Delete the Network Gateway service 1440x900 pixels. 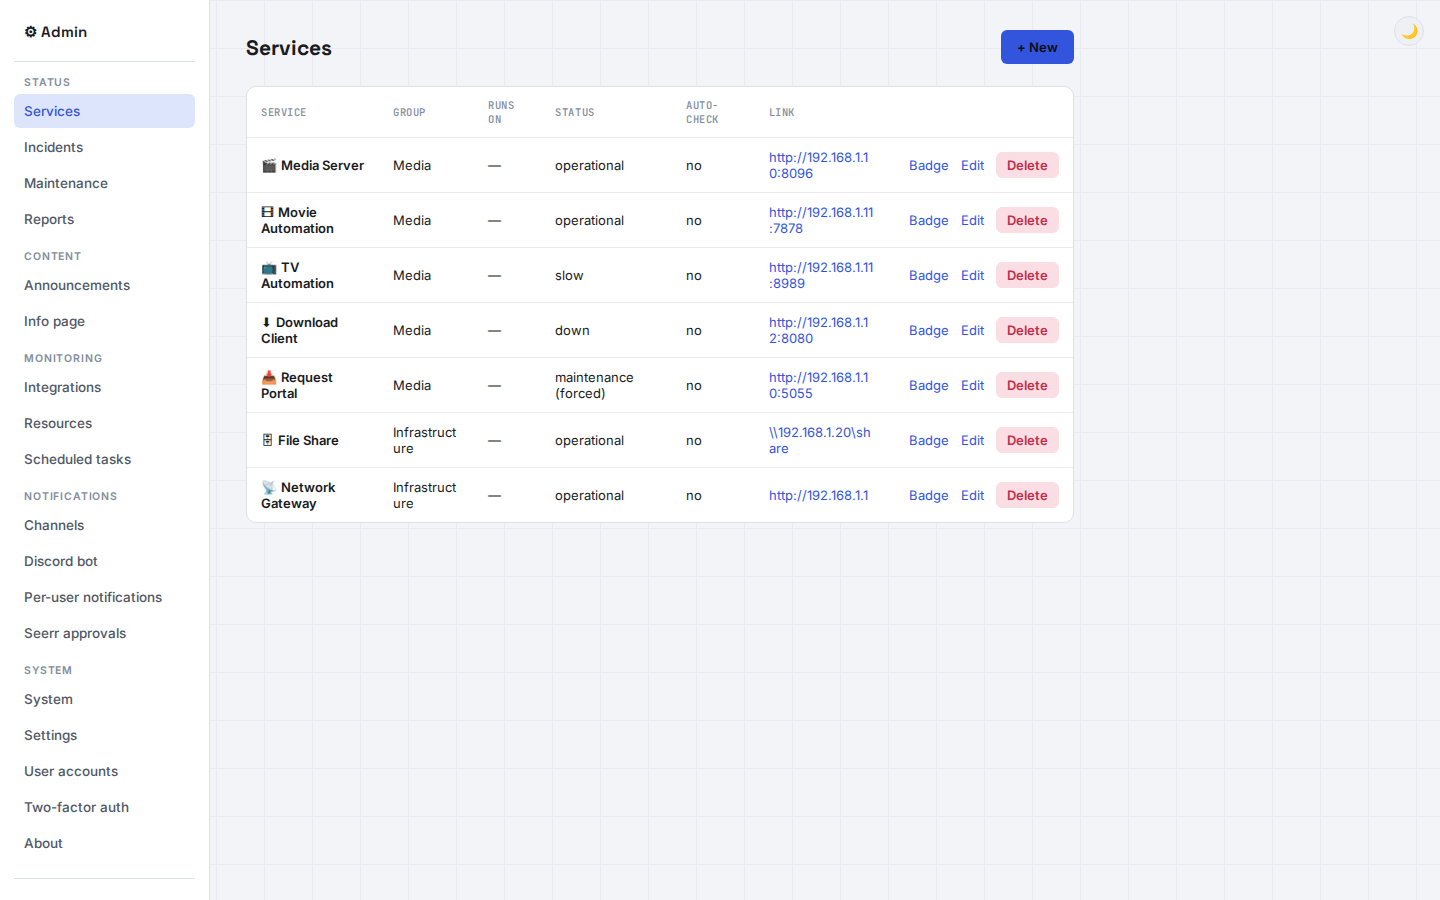point(1027,496)
